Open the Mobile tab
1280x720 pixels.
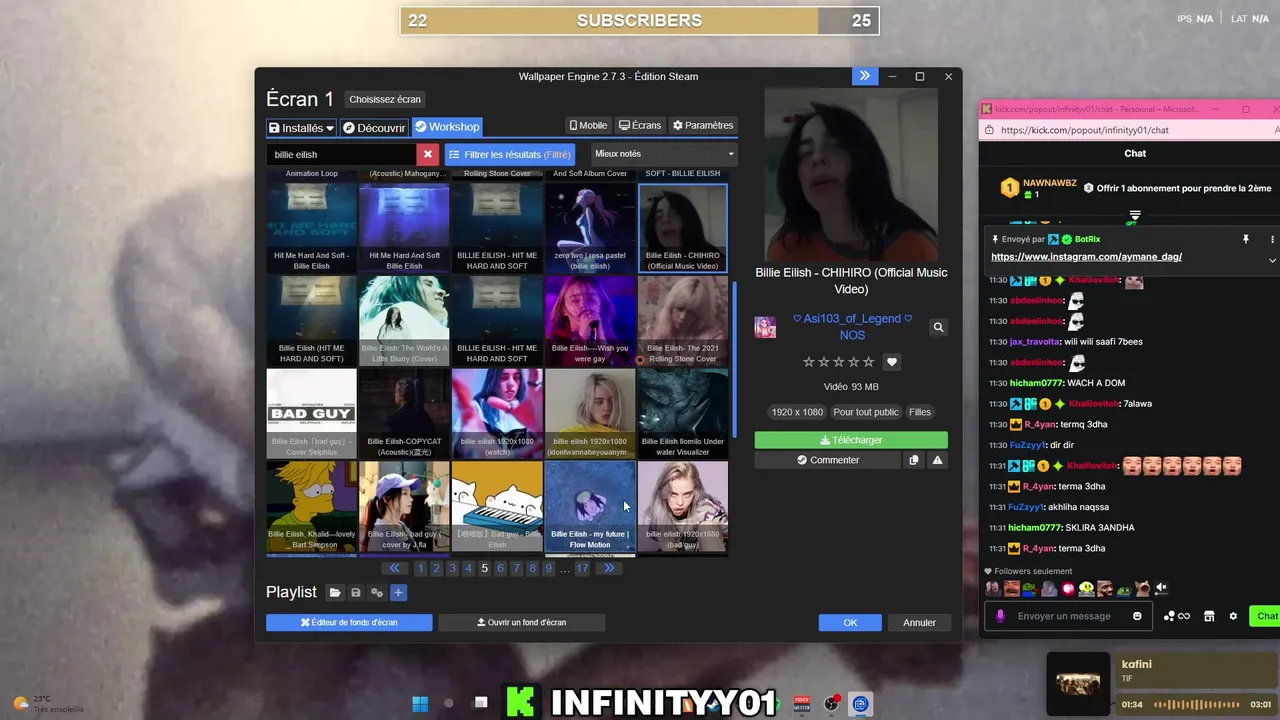pyautogui.click(x=588, y=125)
